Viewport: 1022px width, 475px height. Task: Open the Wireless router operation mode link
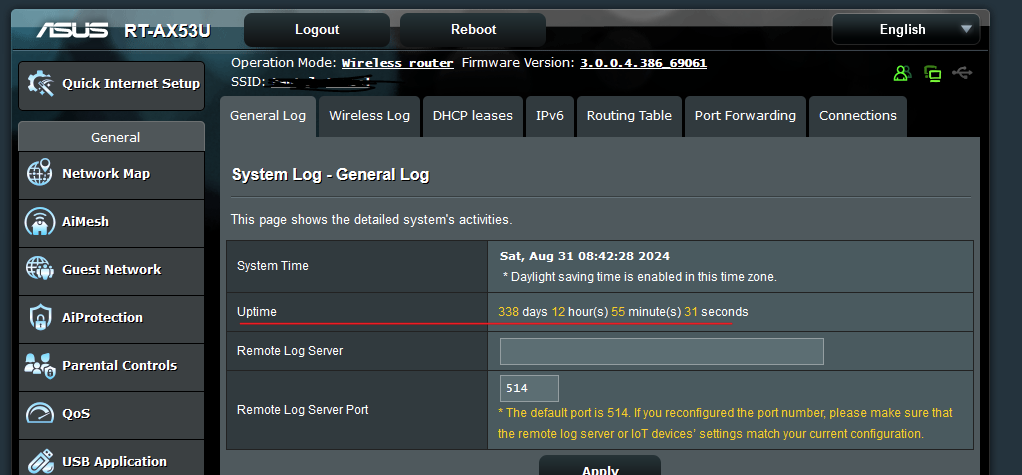tap(397, 63)
